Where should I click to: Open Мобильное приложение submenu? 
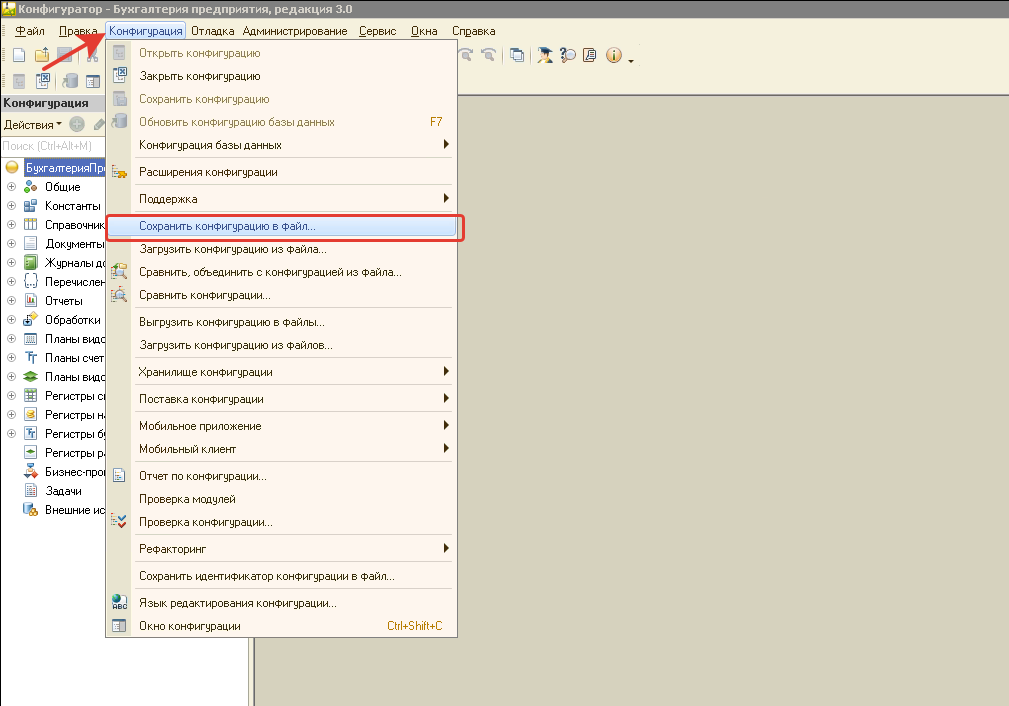coord(281,426)
